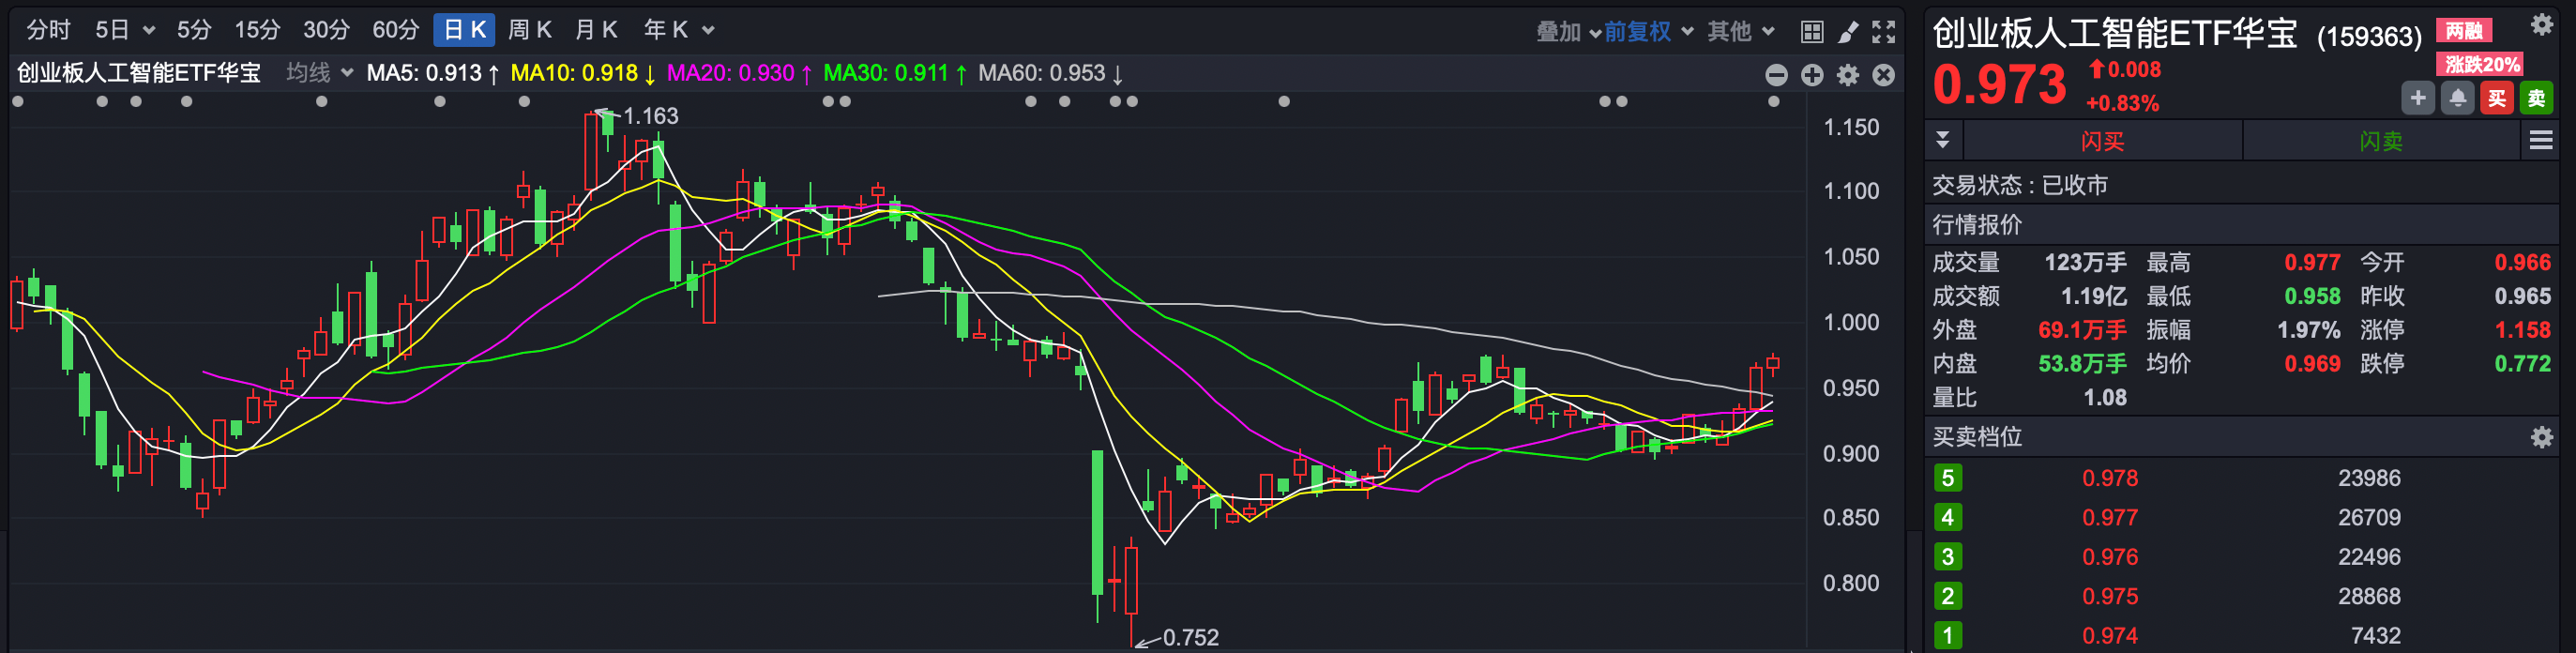Click the 0.974 sell level 1 price

2109,635
